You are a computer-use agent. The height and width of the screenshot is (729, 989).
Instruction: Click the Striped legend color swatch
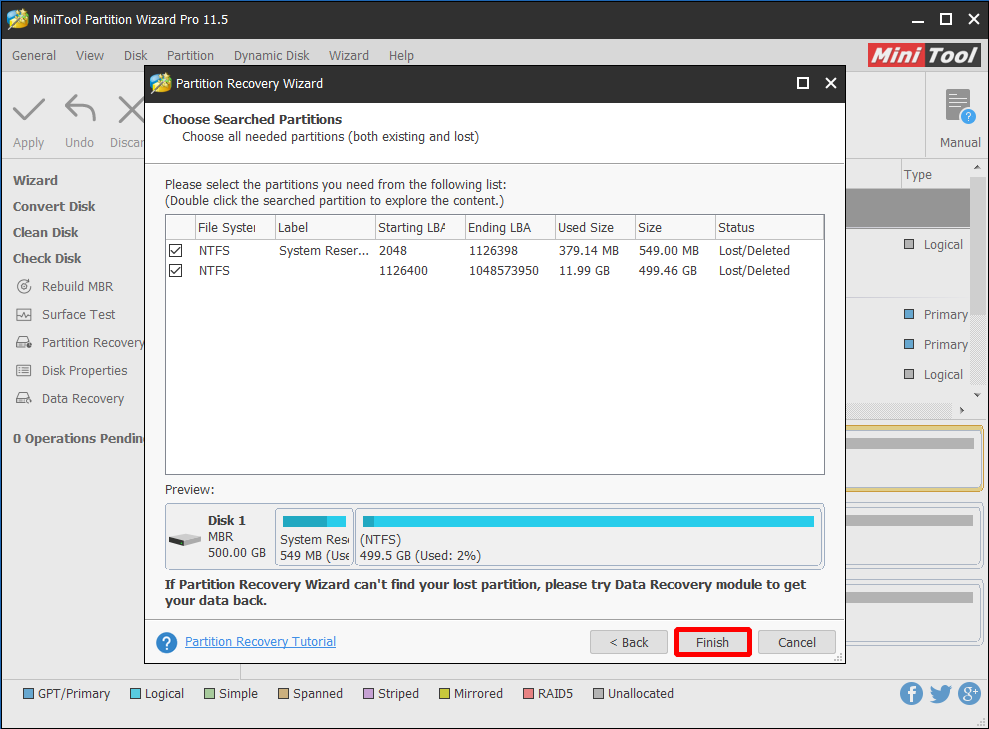[369, 694]
